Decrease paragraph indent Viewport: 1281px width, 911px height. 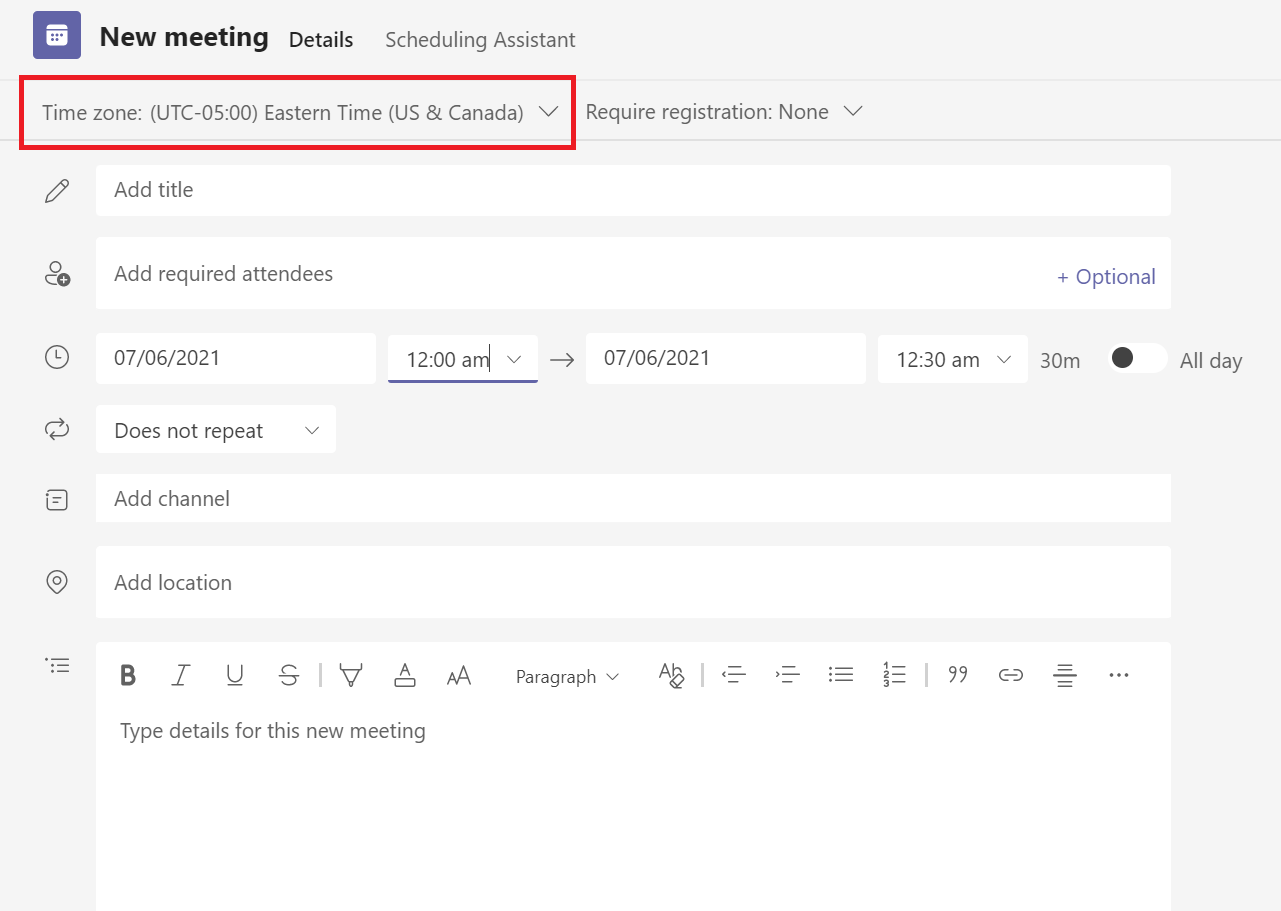(x=734, y=675)
